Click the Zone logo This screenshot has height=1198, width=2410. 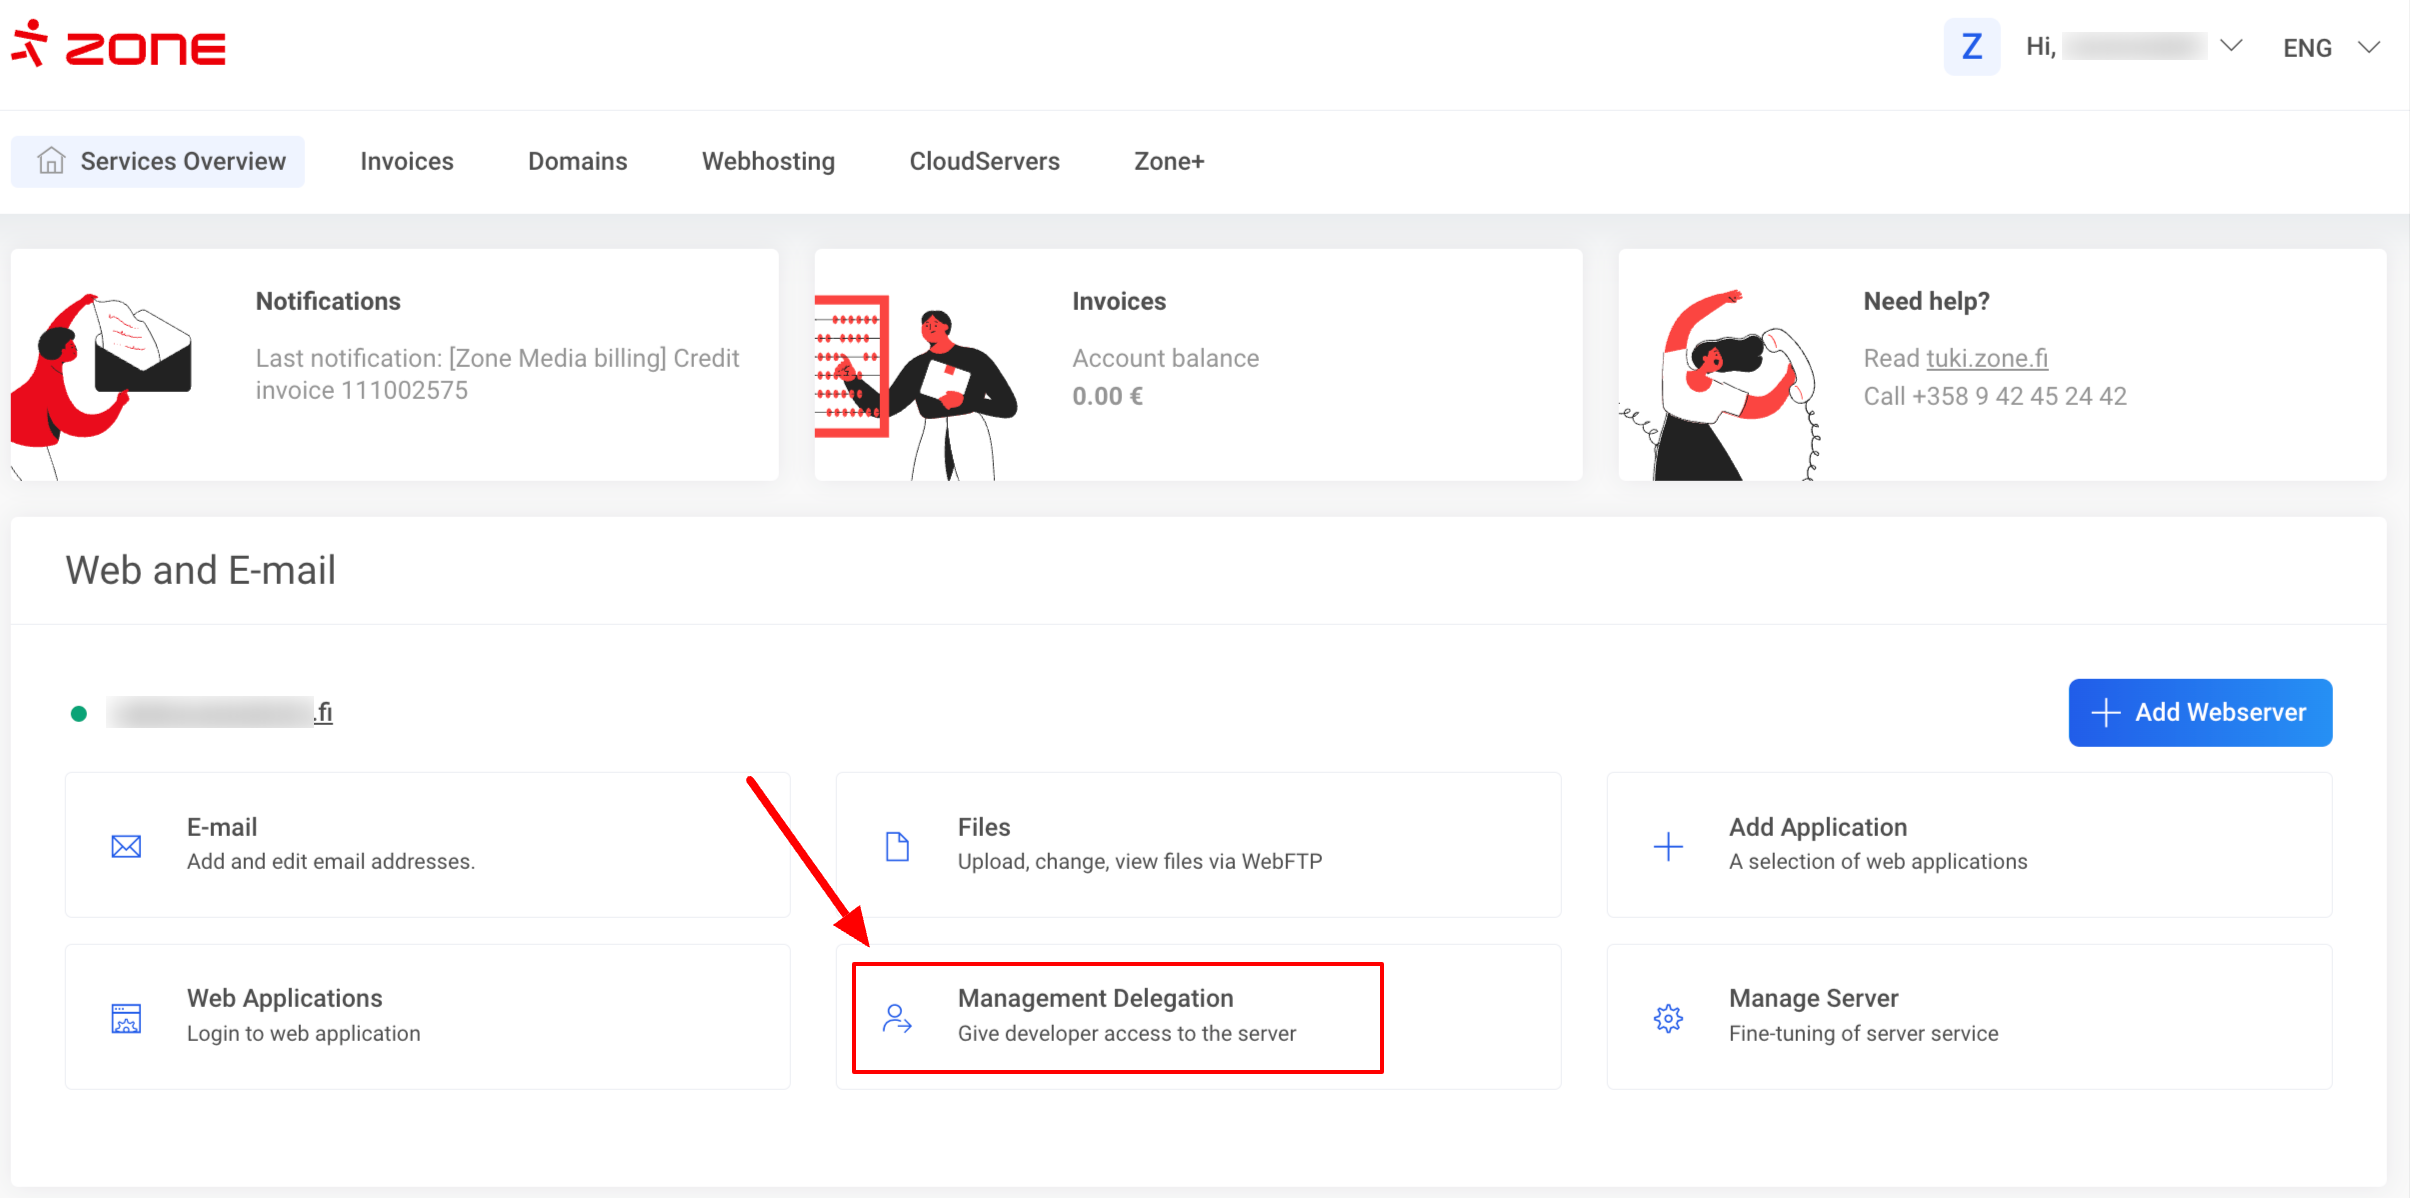pyautogui.click(x=118, y=45)
